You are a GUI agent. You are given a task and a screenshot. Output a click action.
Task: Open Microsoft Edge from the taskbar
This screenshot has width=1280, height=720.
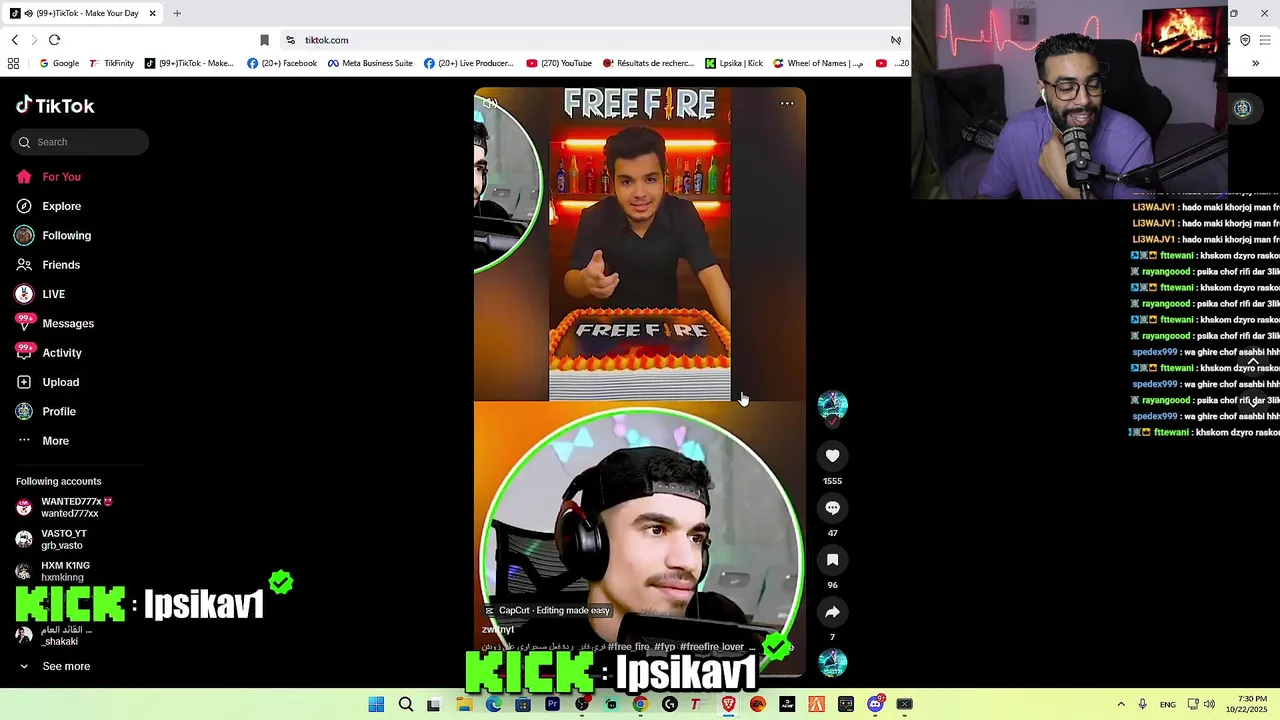tap(494, 704)
